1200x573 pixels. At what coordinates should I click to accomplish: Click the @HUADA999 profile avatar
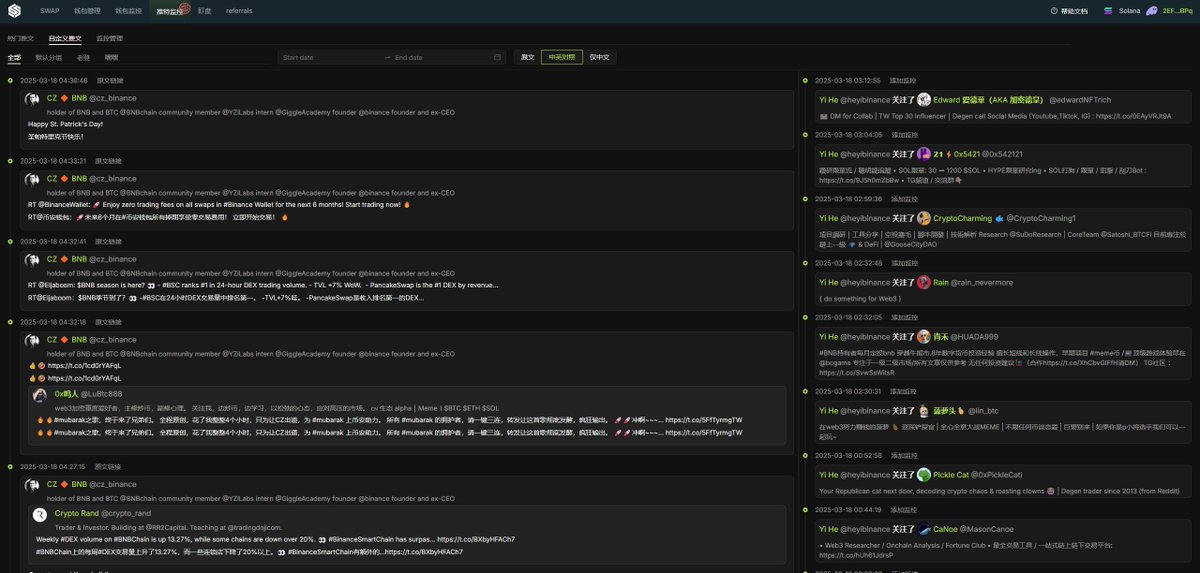(x=924, y=337)
